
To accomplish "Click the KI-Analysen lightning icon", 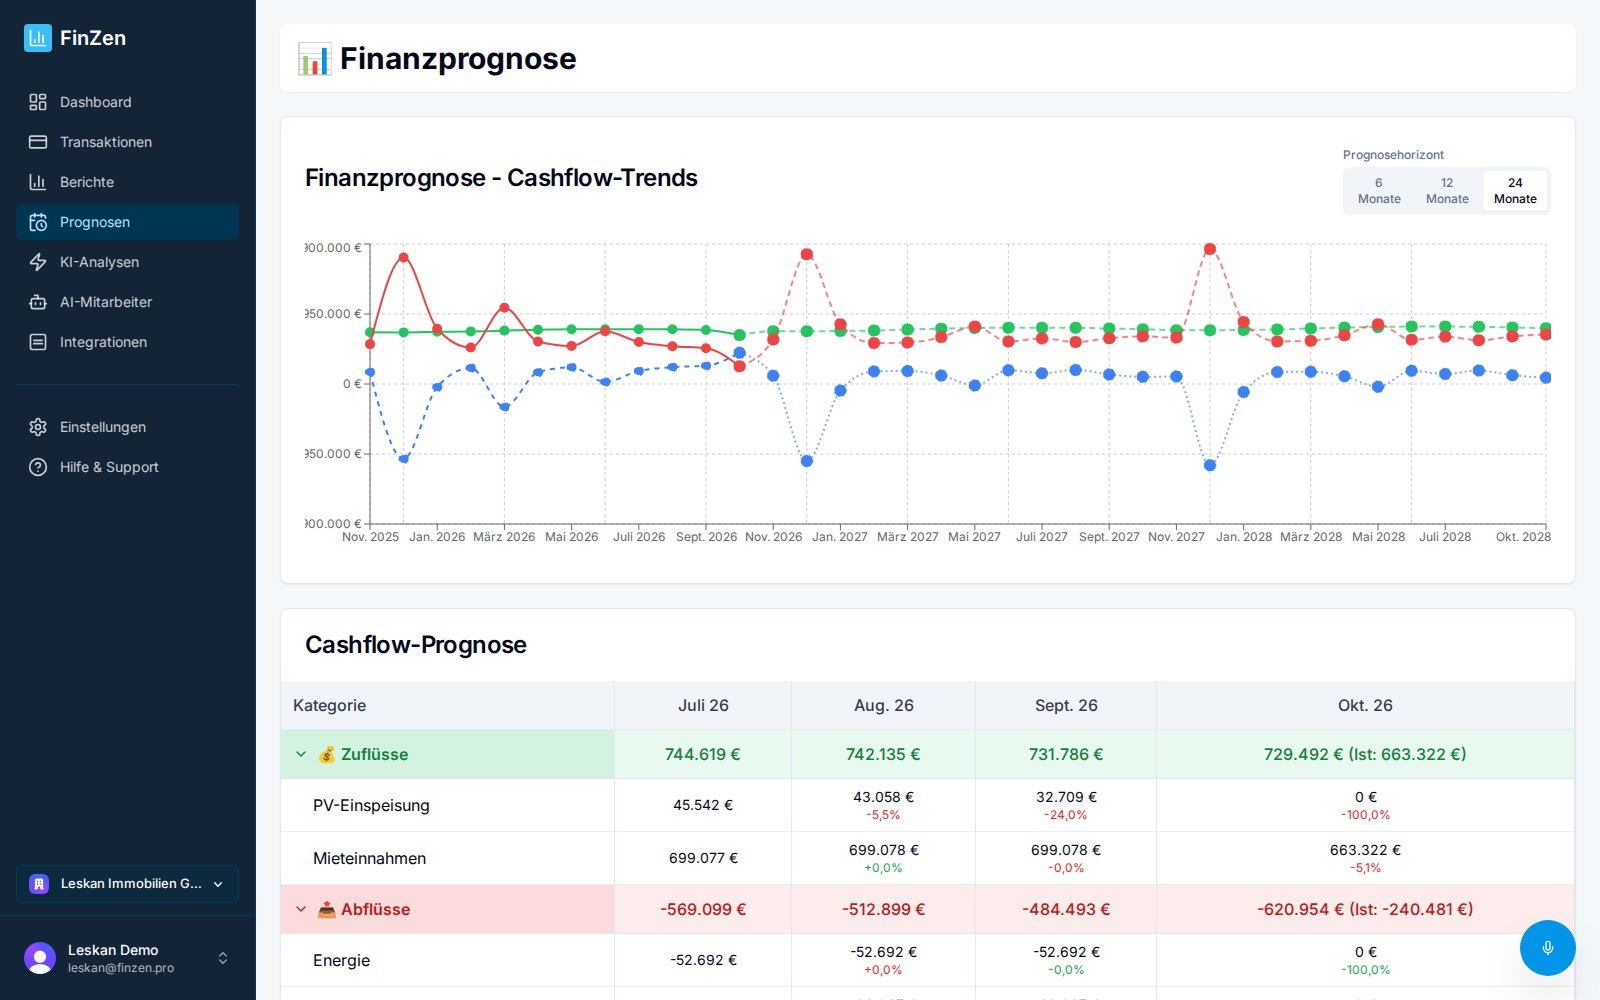I will [x=38, y=262].
